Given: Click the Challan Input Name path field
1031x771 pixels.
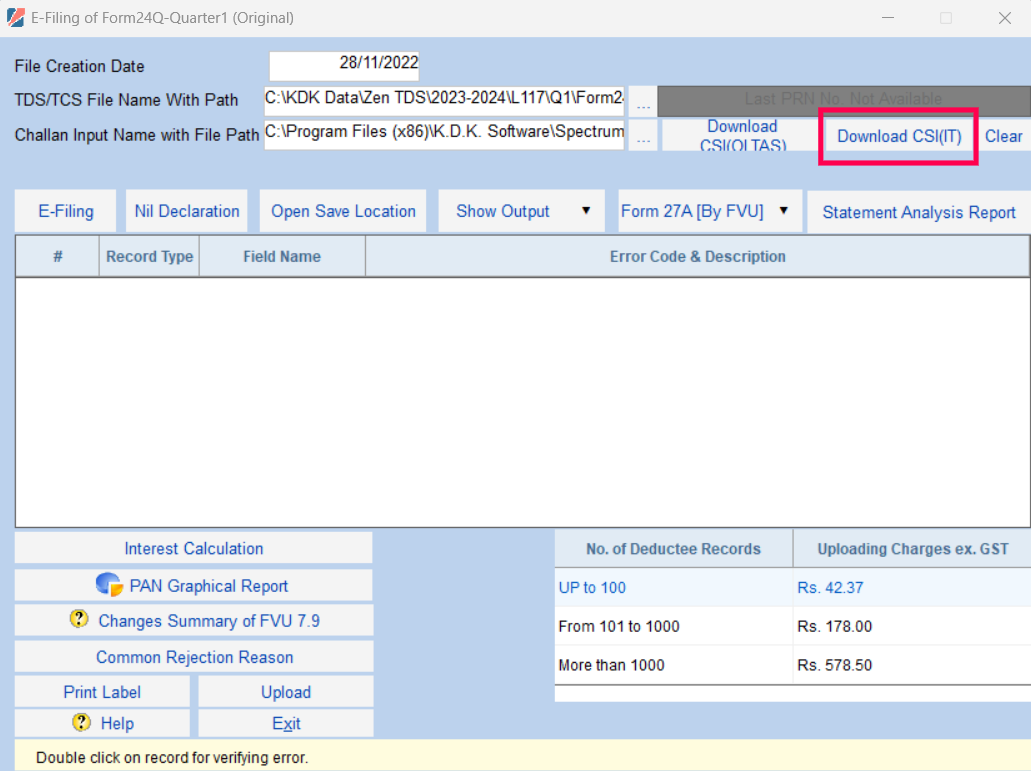Looking at the screenshot, I should 444,135.
